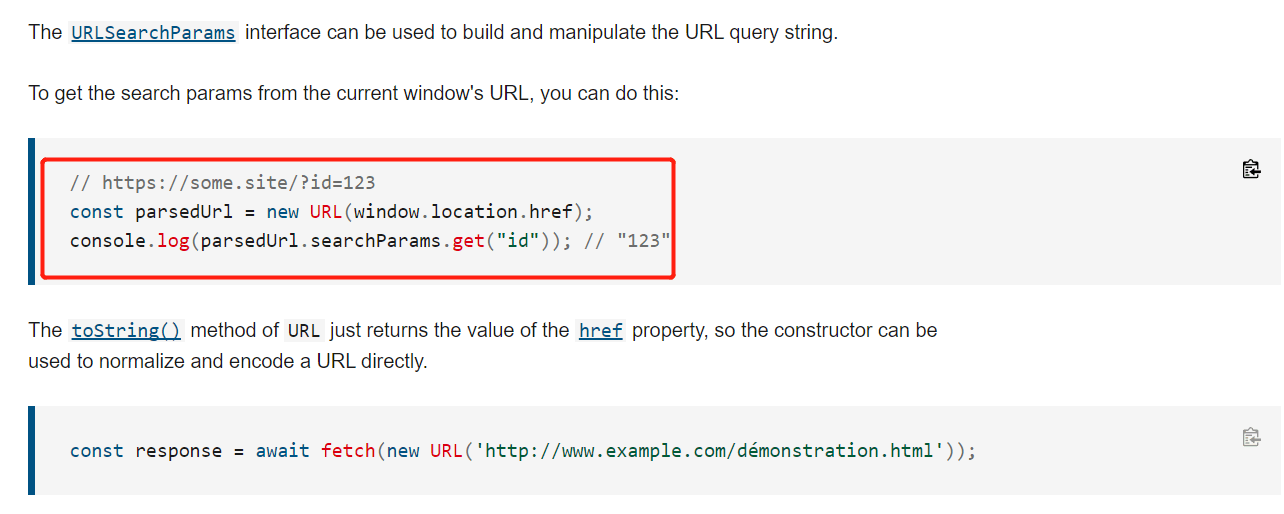Image resolution: width=1284 pixels, height=514 pixels.
Task: Click the sentence about the current window's URL
Action: point(354,94)
